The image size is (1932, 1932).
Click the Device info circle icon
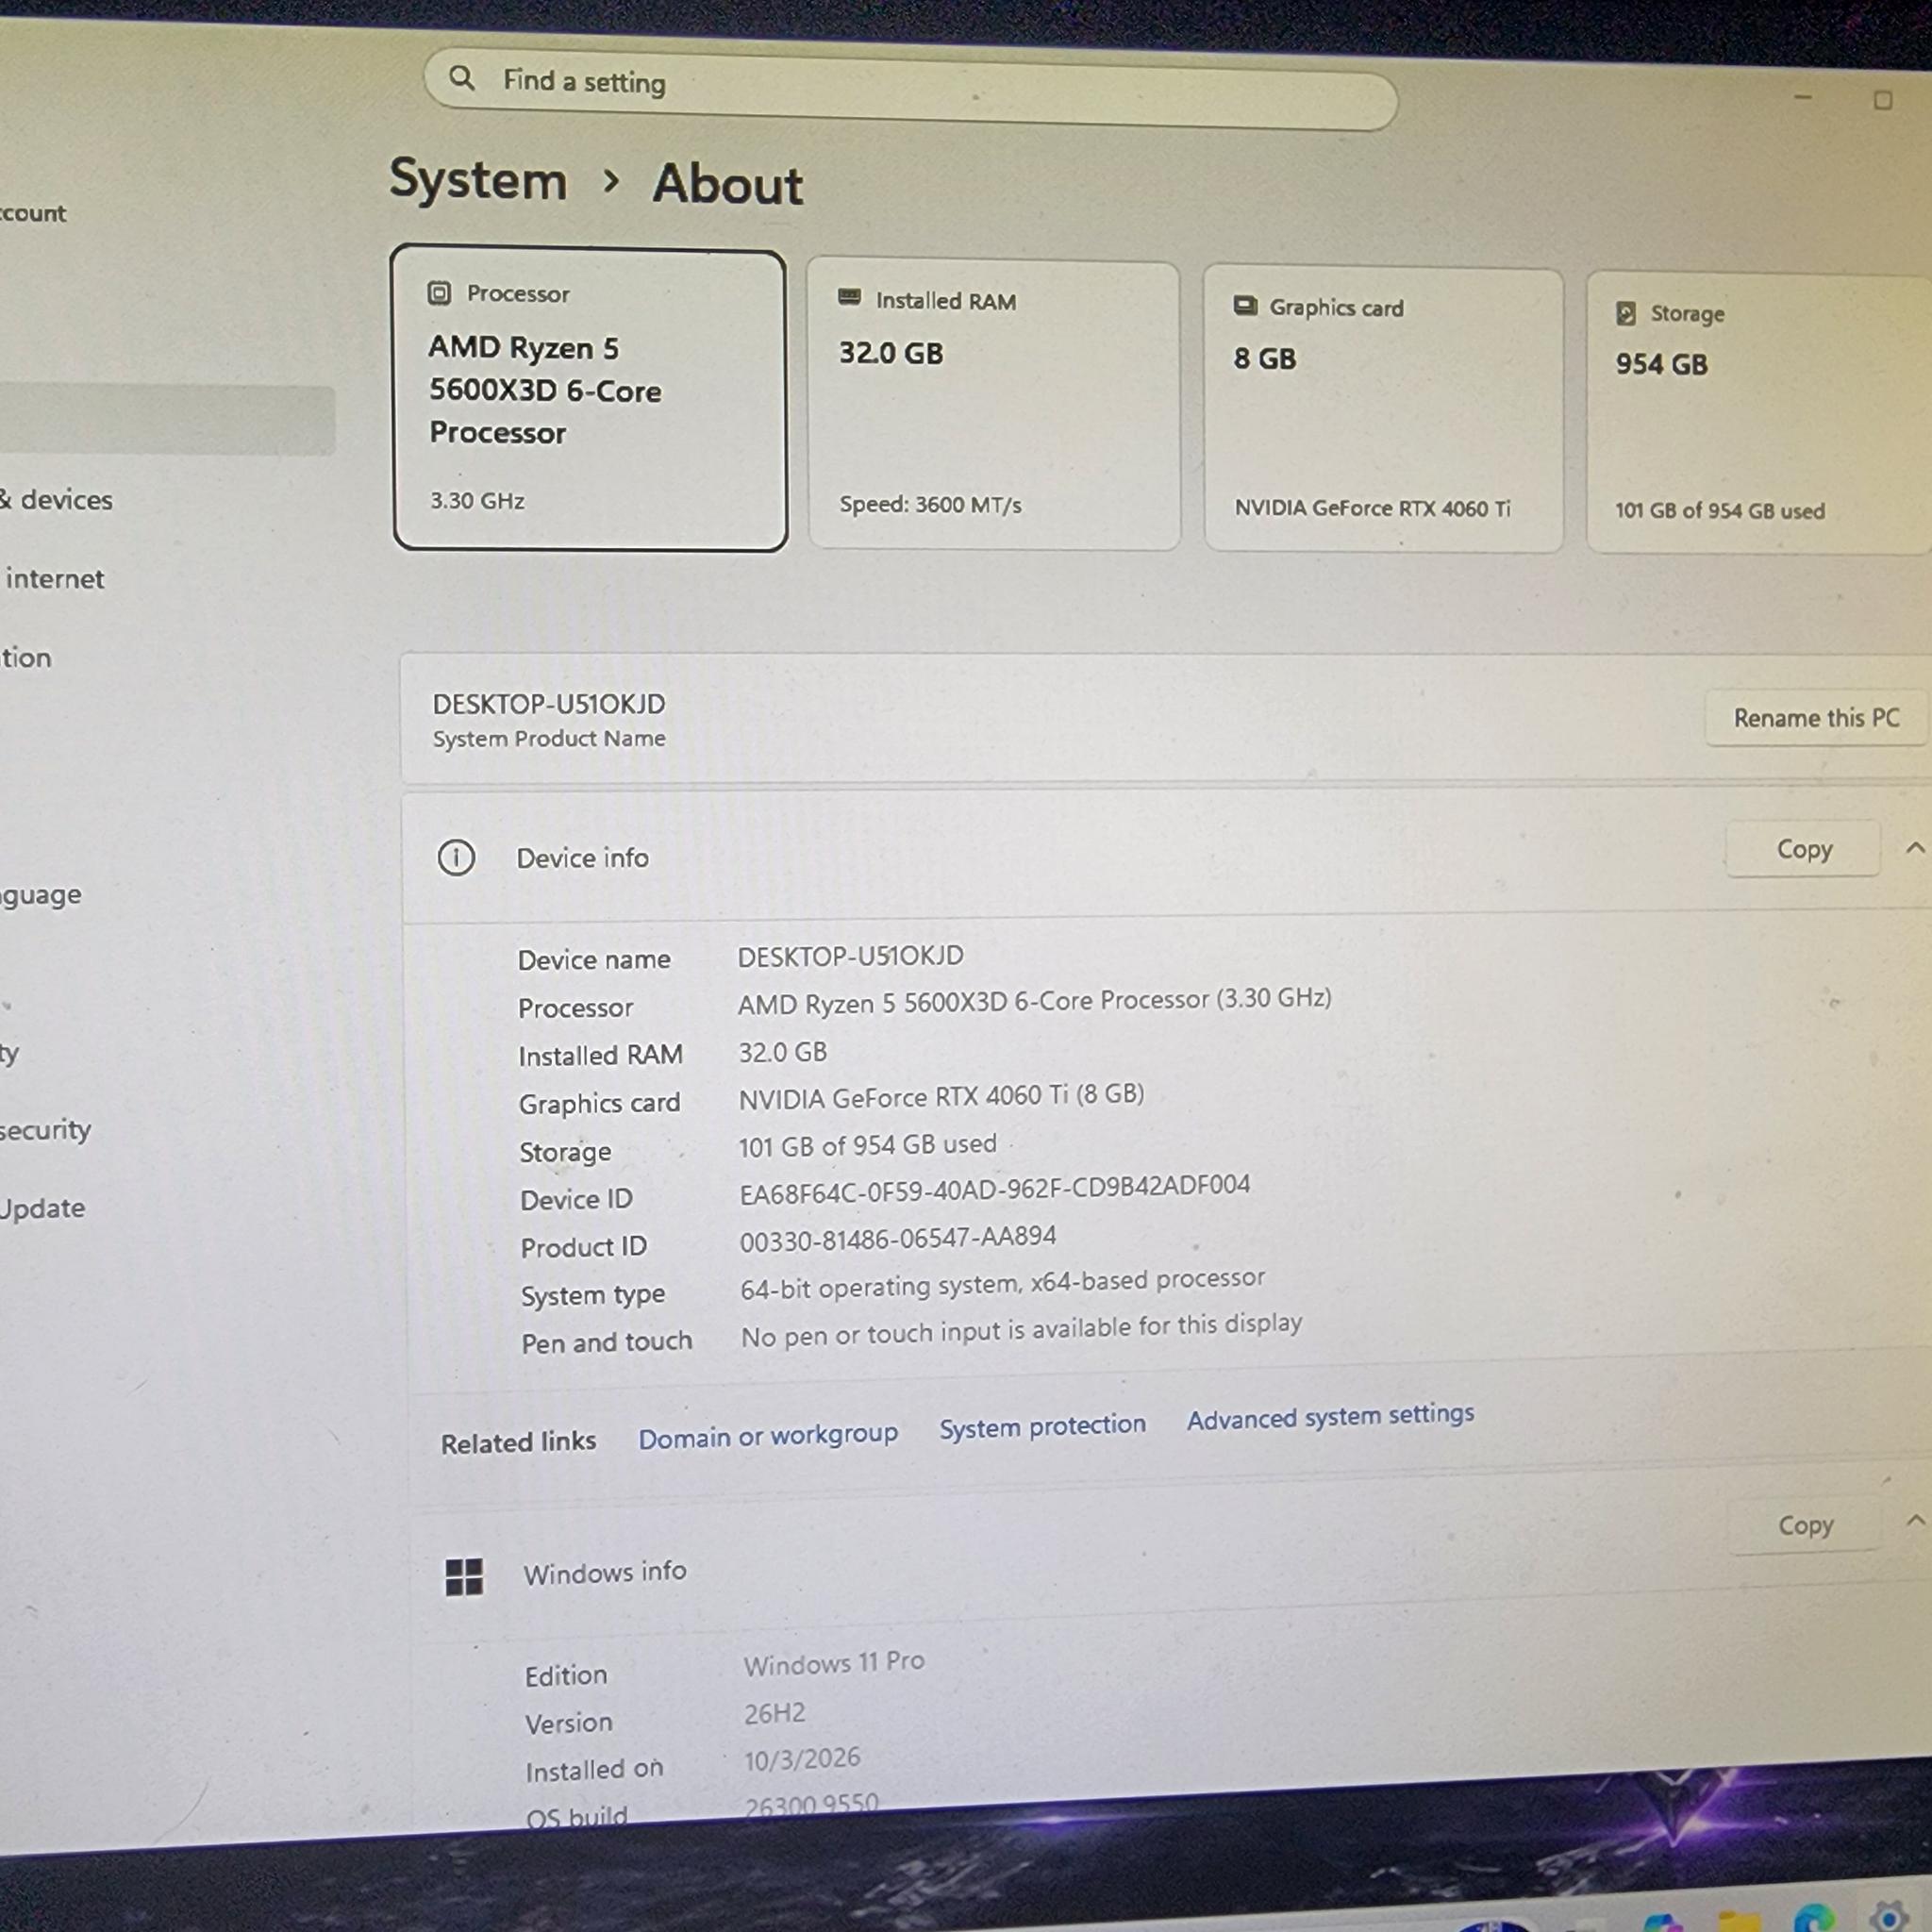click(456, 857)
